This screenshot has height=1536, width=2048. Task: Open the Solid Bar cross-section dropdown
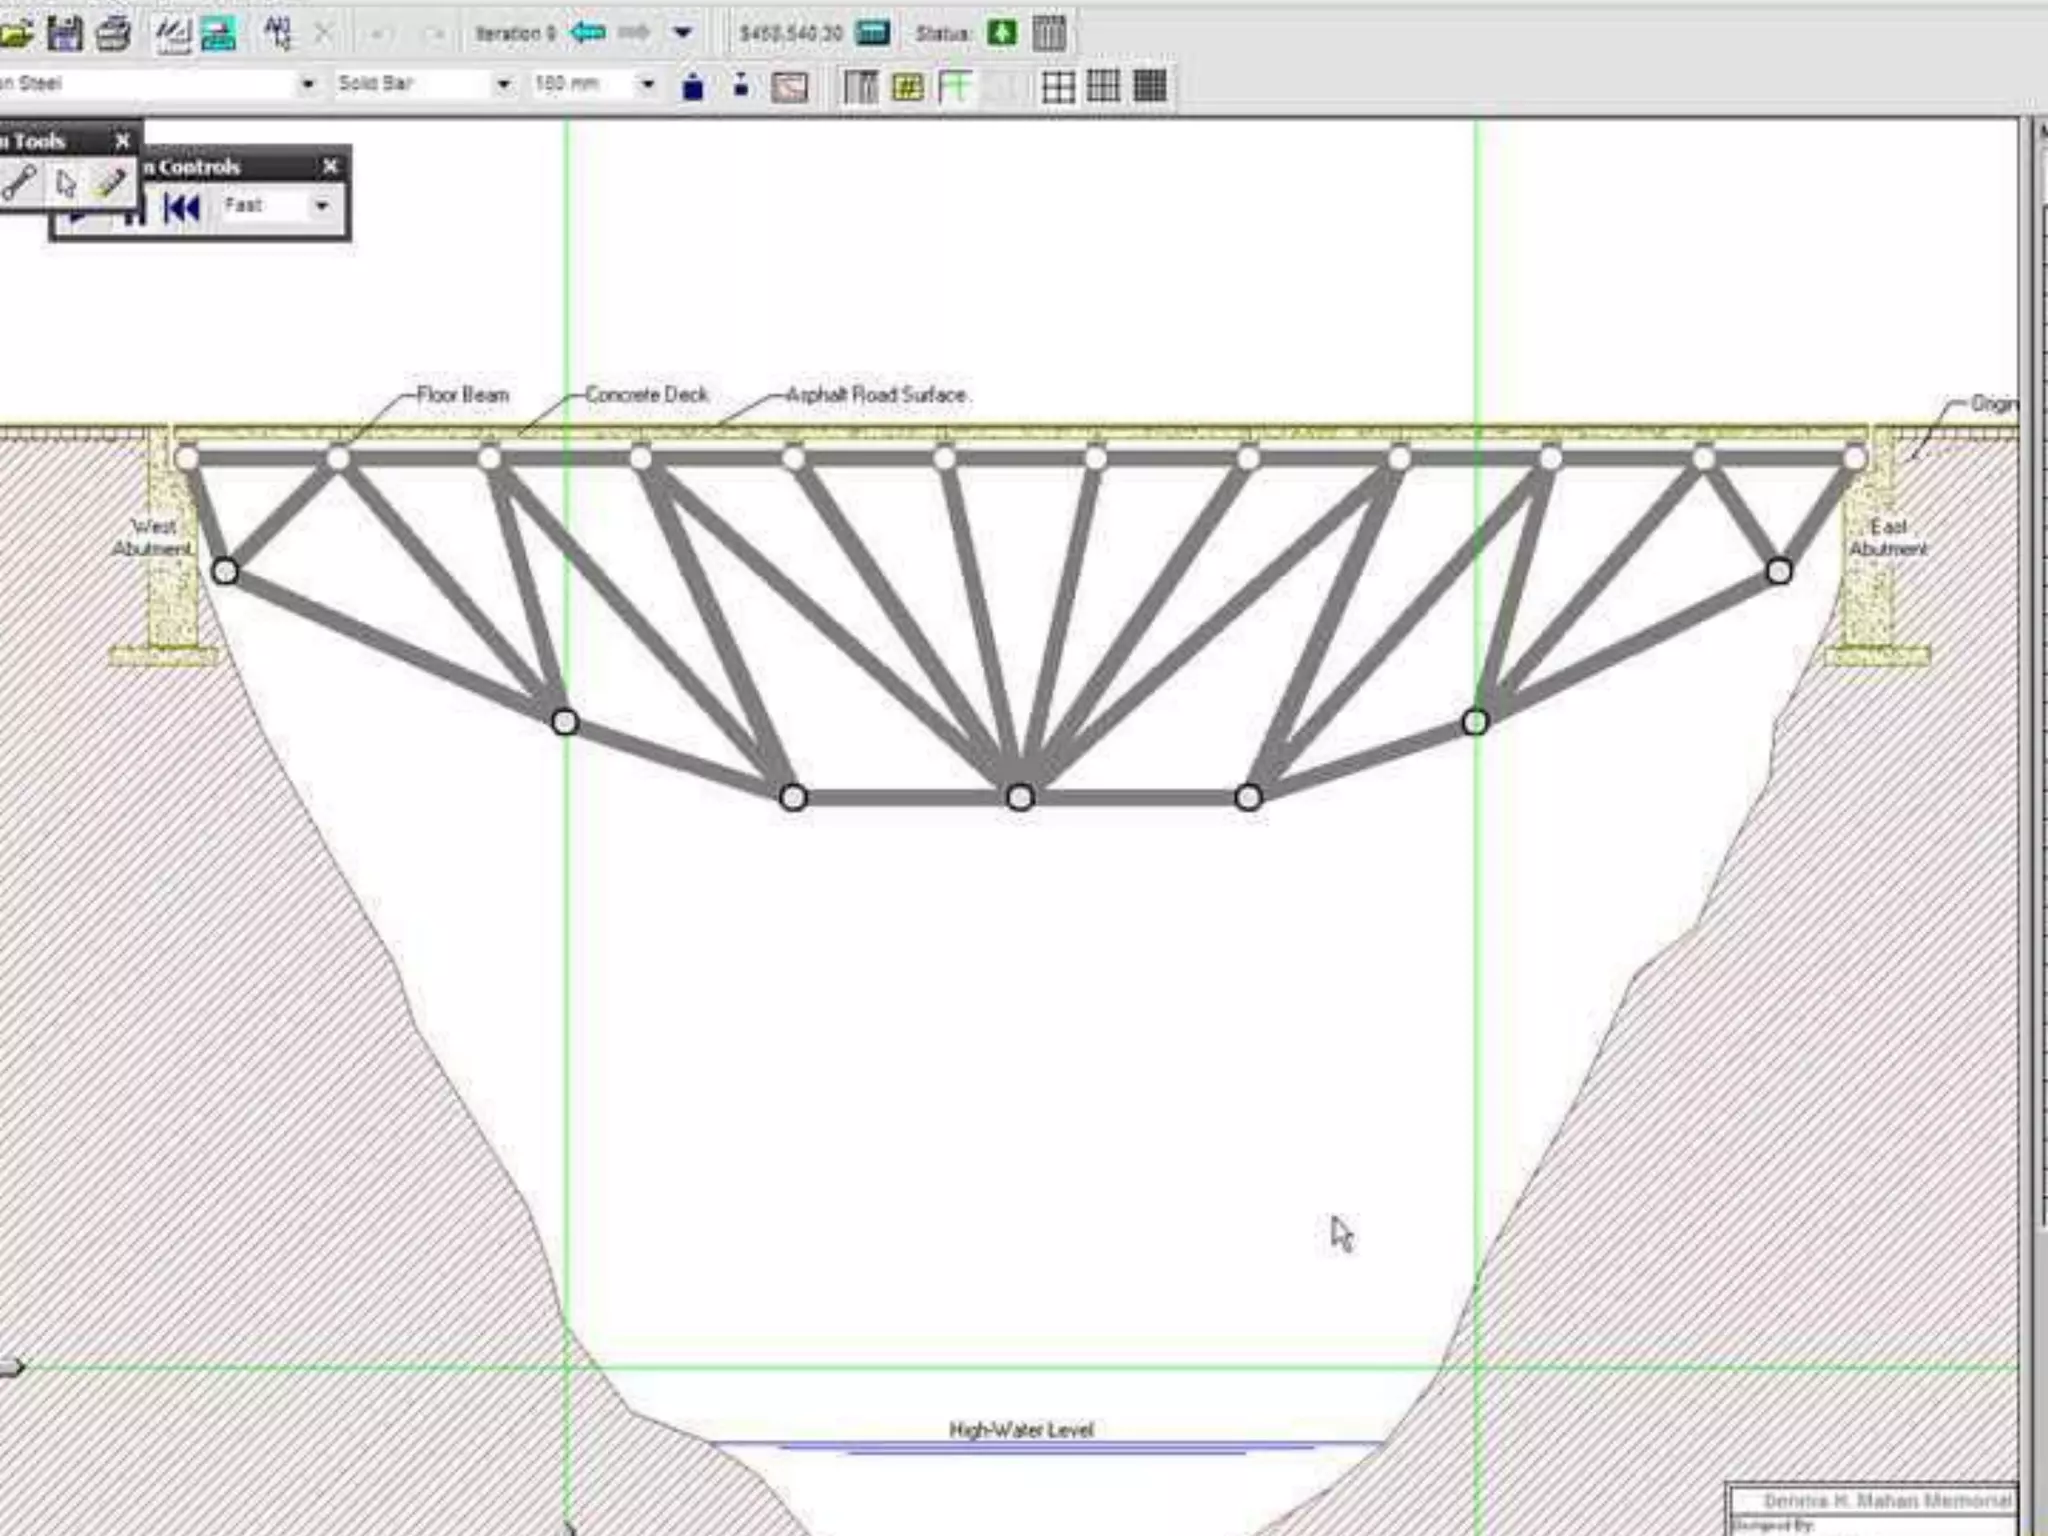point(504,85)
